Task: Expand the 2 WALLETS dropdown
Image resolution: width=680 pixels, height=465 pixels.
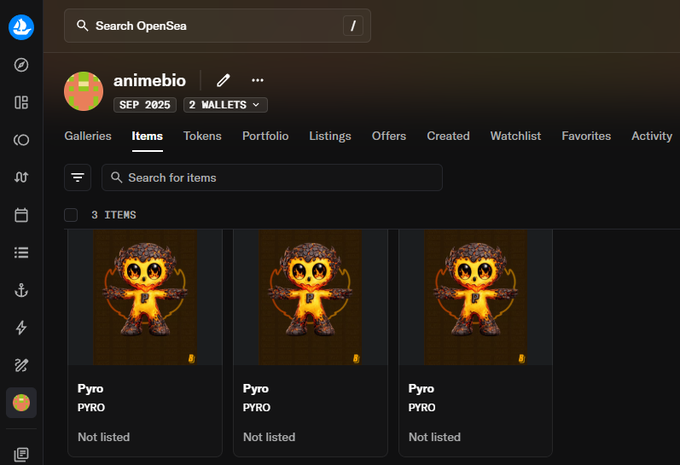Action: click(226, 105)
